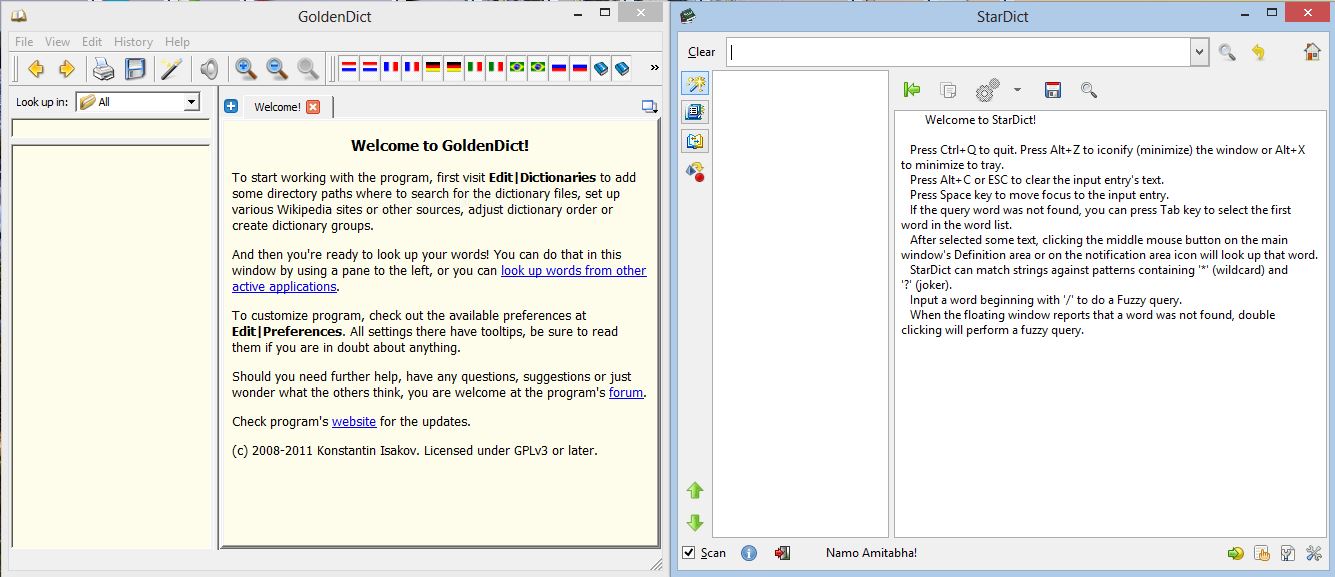1335x577 pixels.
Task: Open the View menu in GoldenDict
Action: (58, 42)
